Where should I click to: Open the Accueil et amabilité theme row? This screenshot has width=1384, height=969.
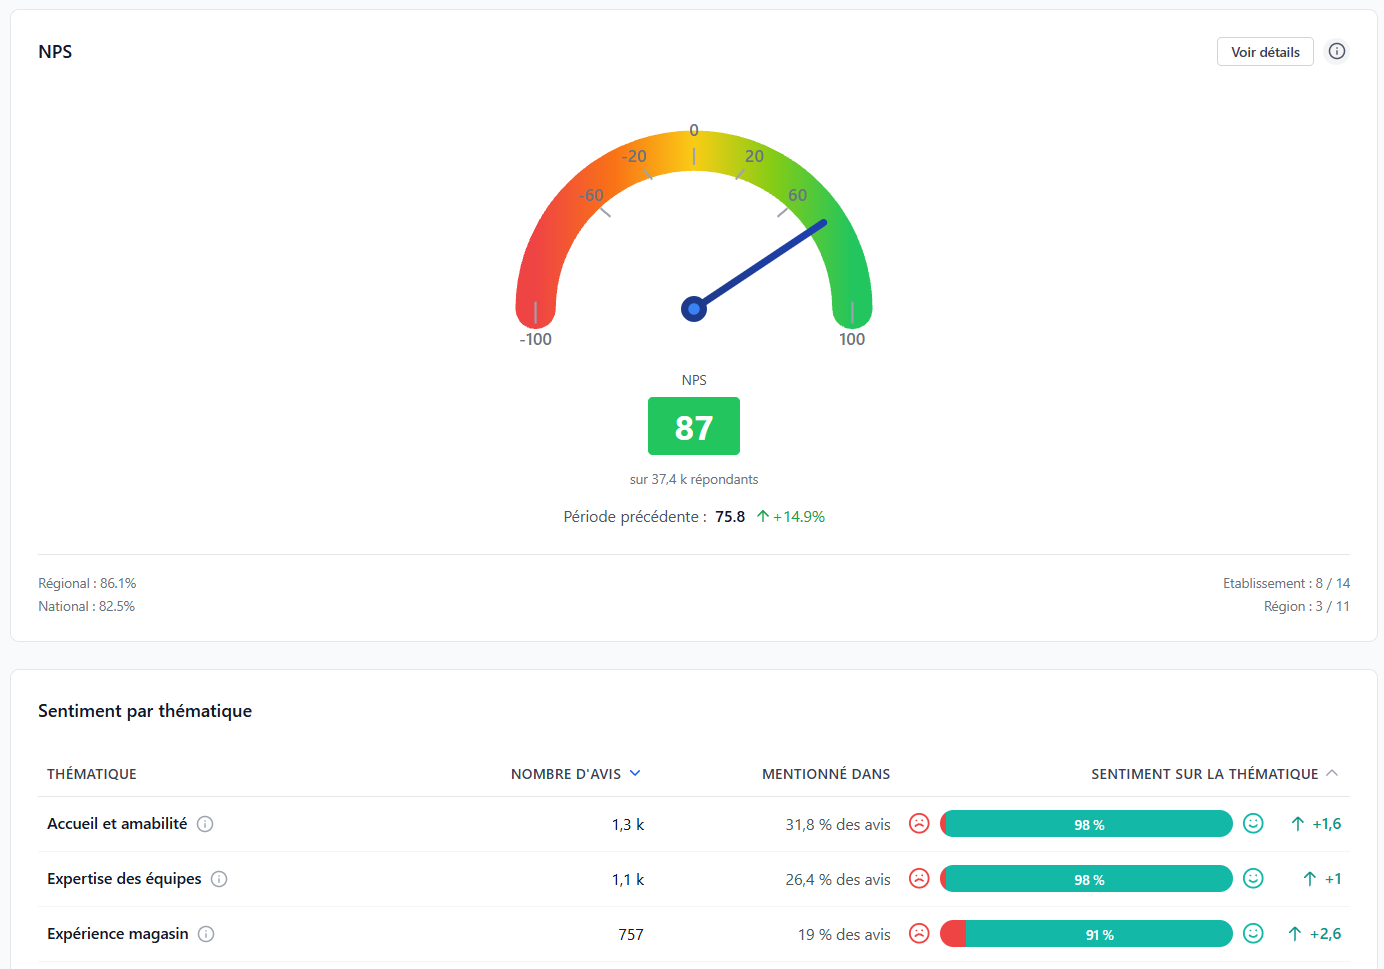(x=117, y=824)
